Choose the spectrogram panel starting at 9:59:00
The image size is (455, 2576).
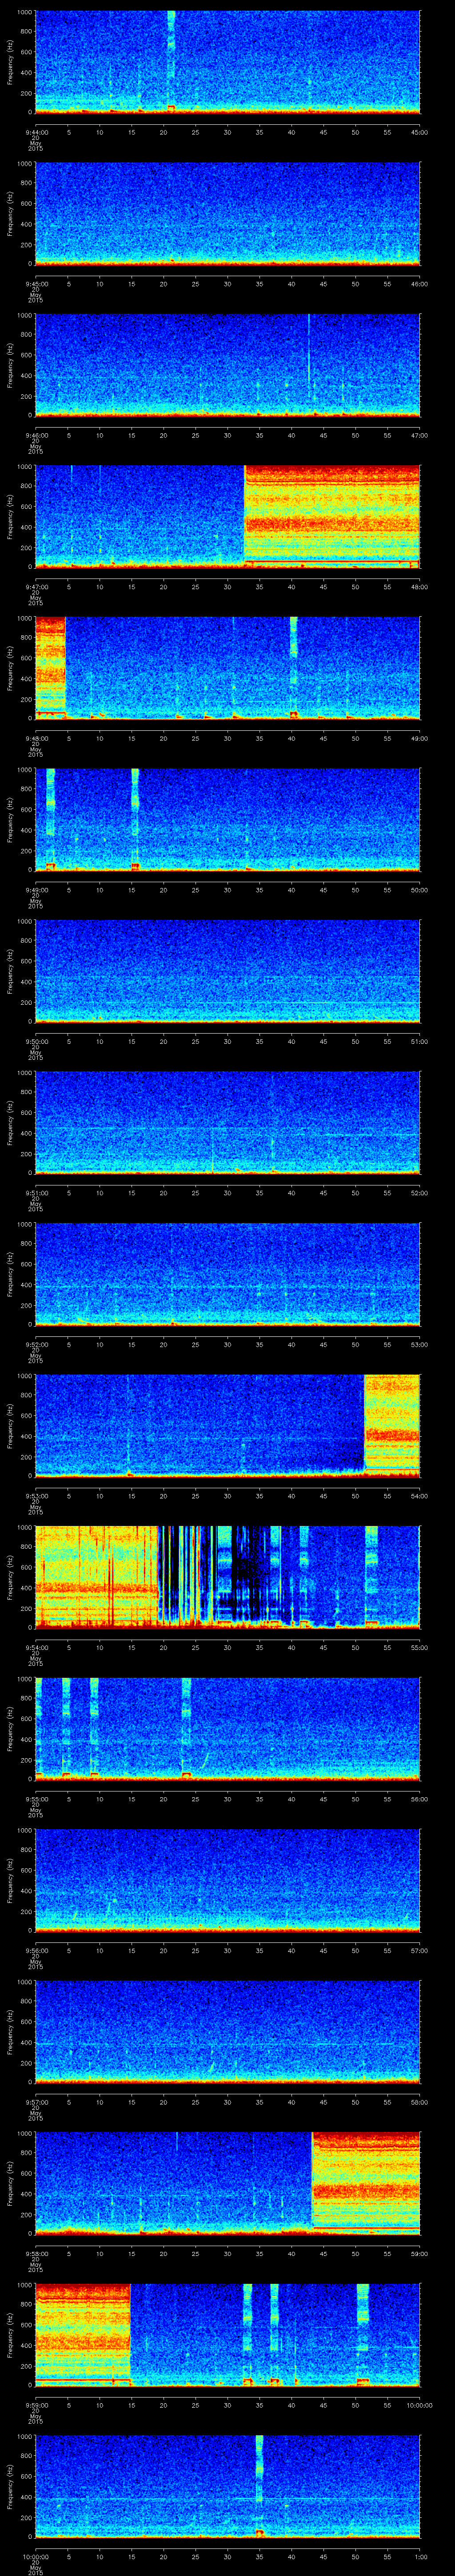[227, 2334]
